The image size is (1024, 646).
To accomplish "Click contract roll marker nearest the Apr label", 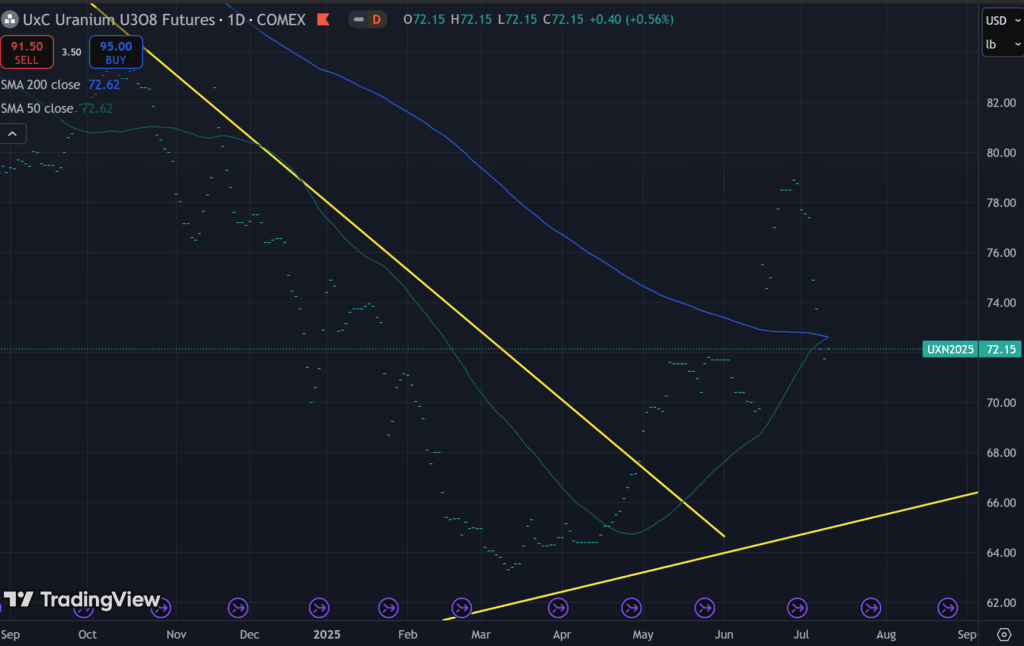I will pos(558,608).
